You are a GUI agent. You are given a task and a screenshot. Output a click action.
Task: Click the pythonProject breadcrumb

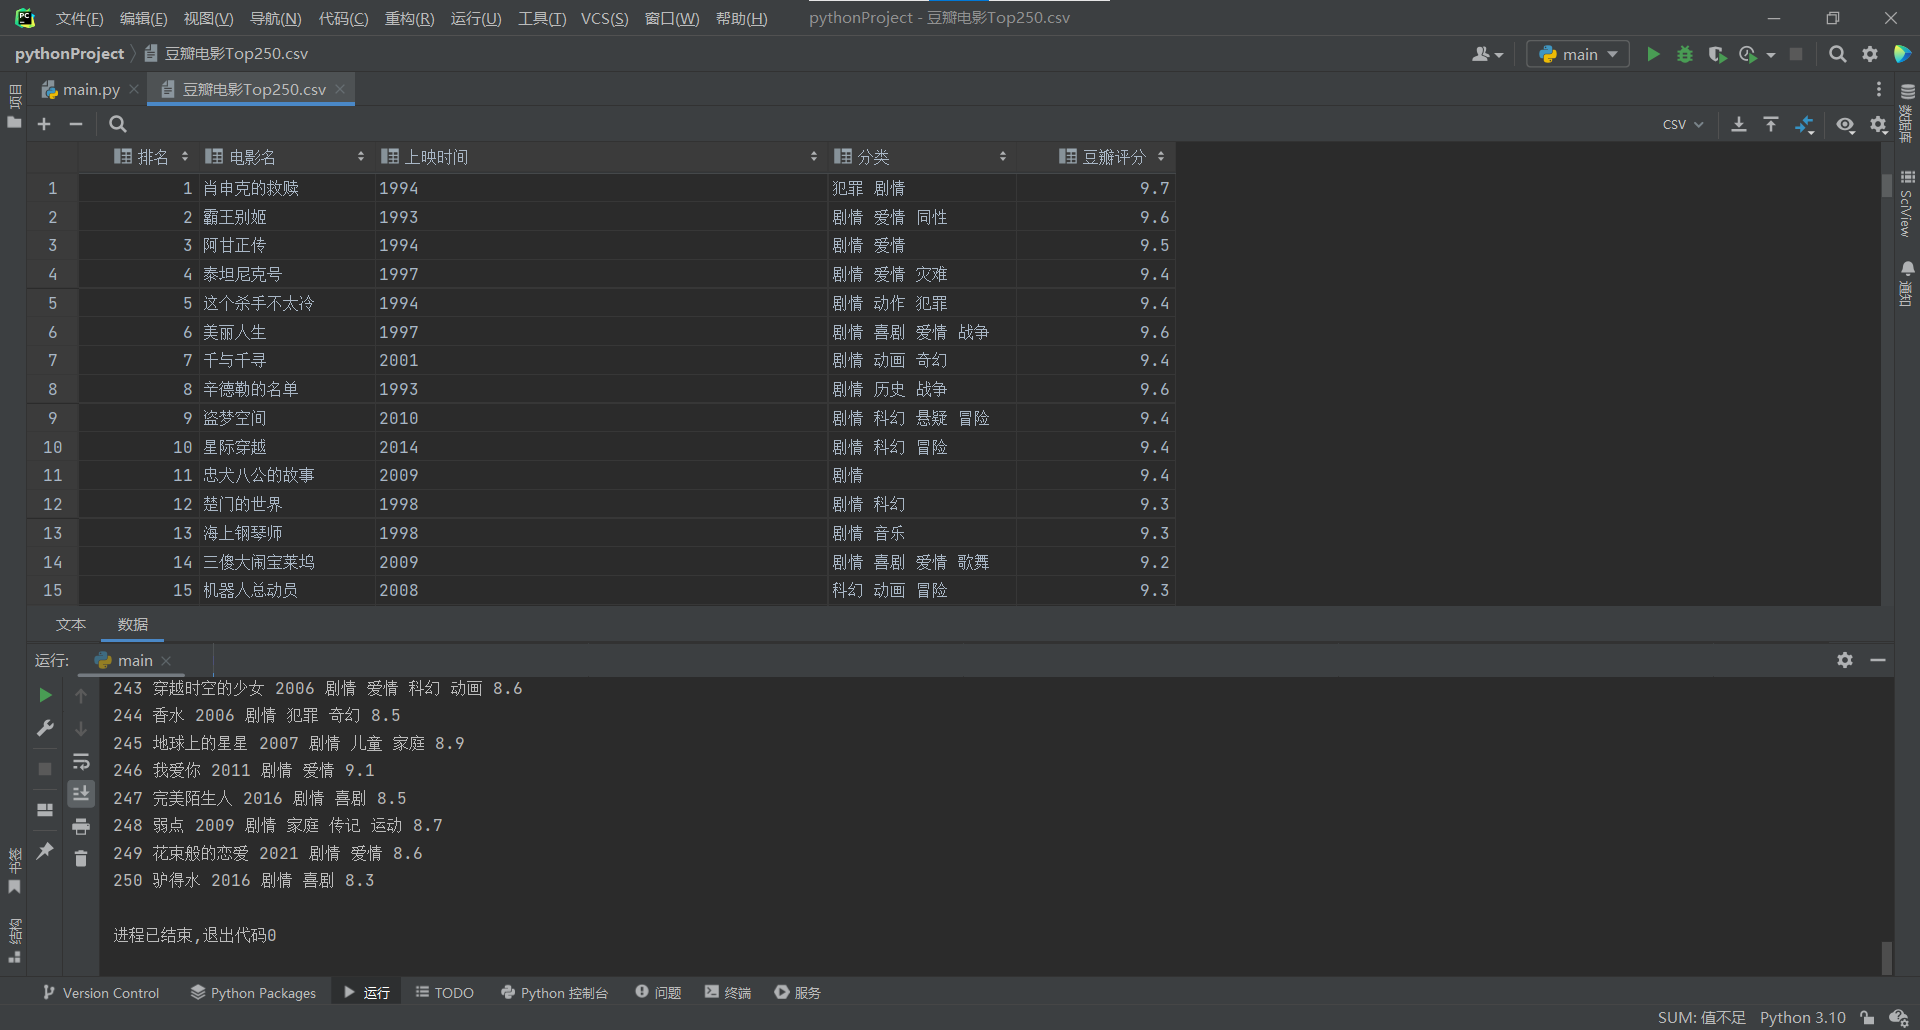[69, 54]
